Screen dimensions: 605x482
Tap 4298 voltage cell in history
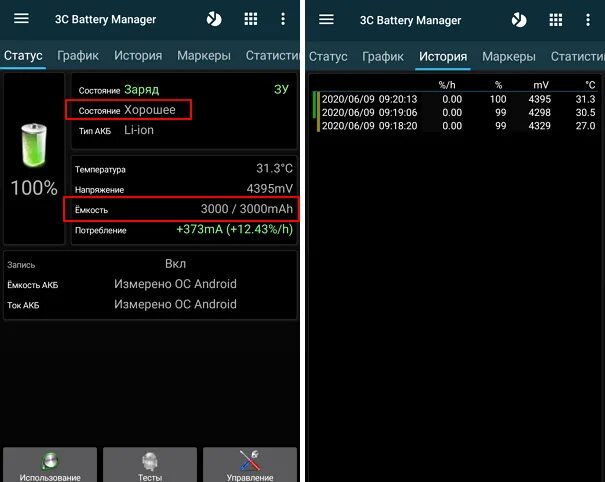539,112
